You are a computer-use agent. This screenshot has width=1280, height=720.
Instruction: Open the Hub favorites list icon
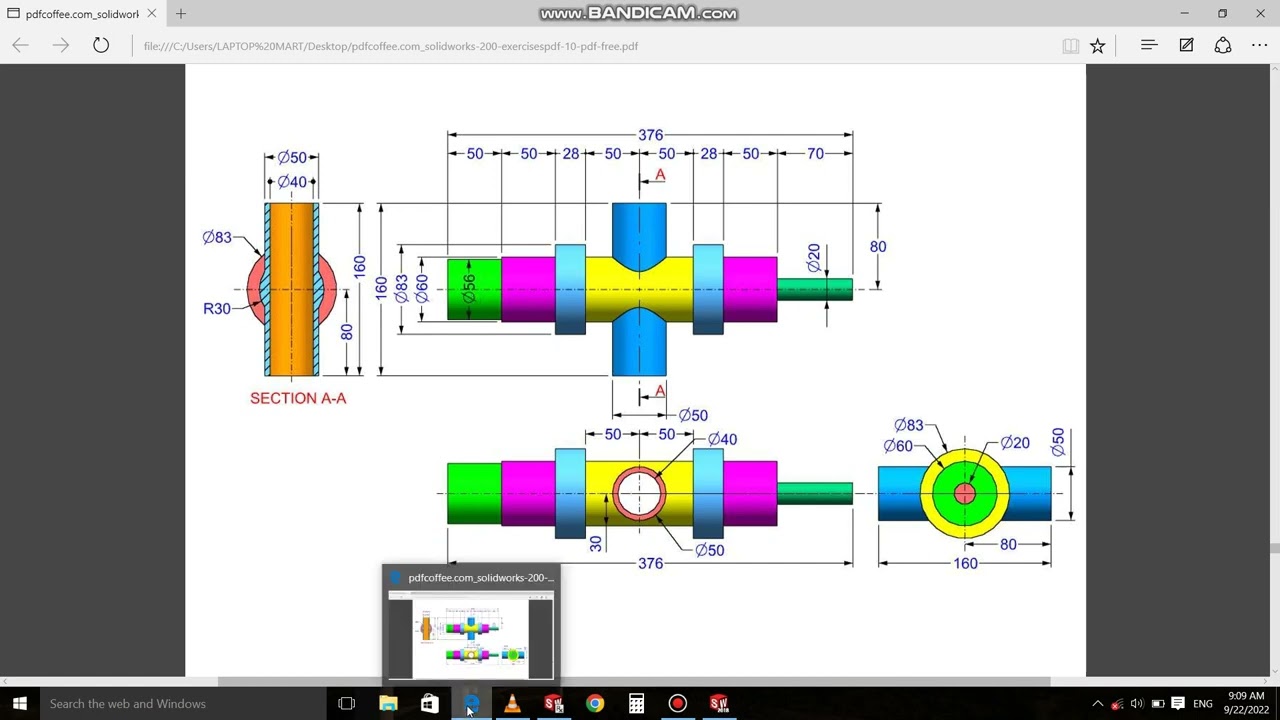pos(1149,45)
